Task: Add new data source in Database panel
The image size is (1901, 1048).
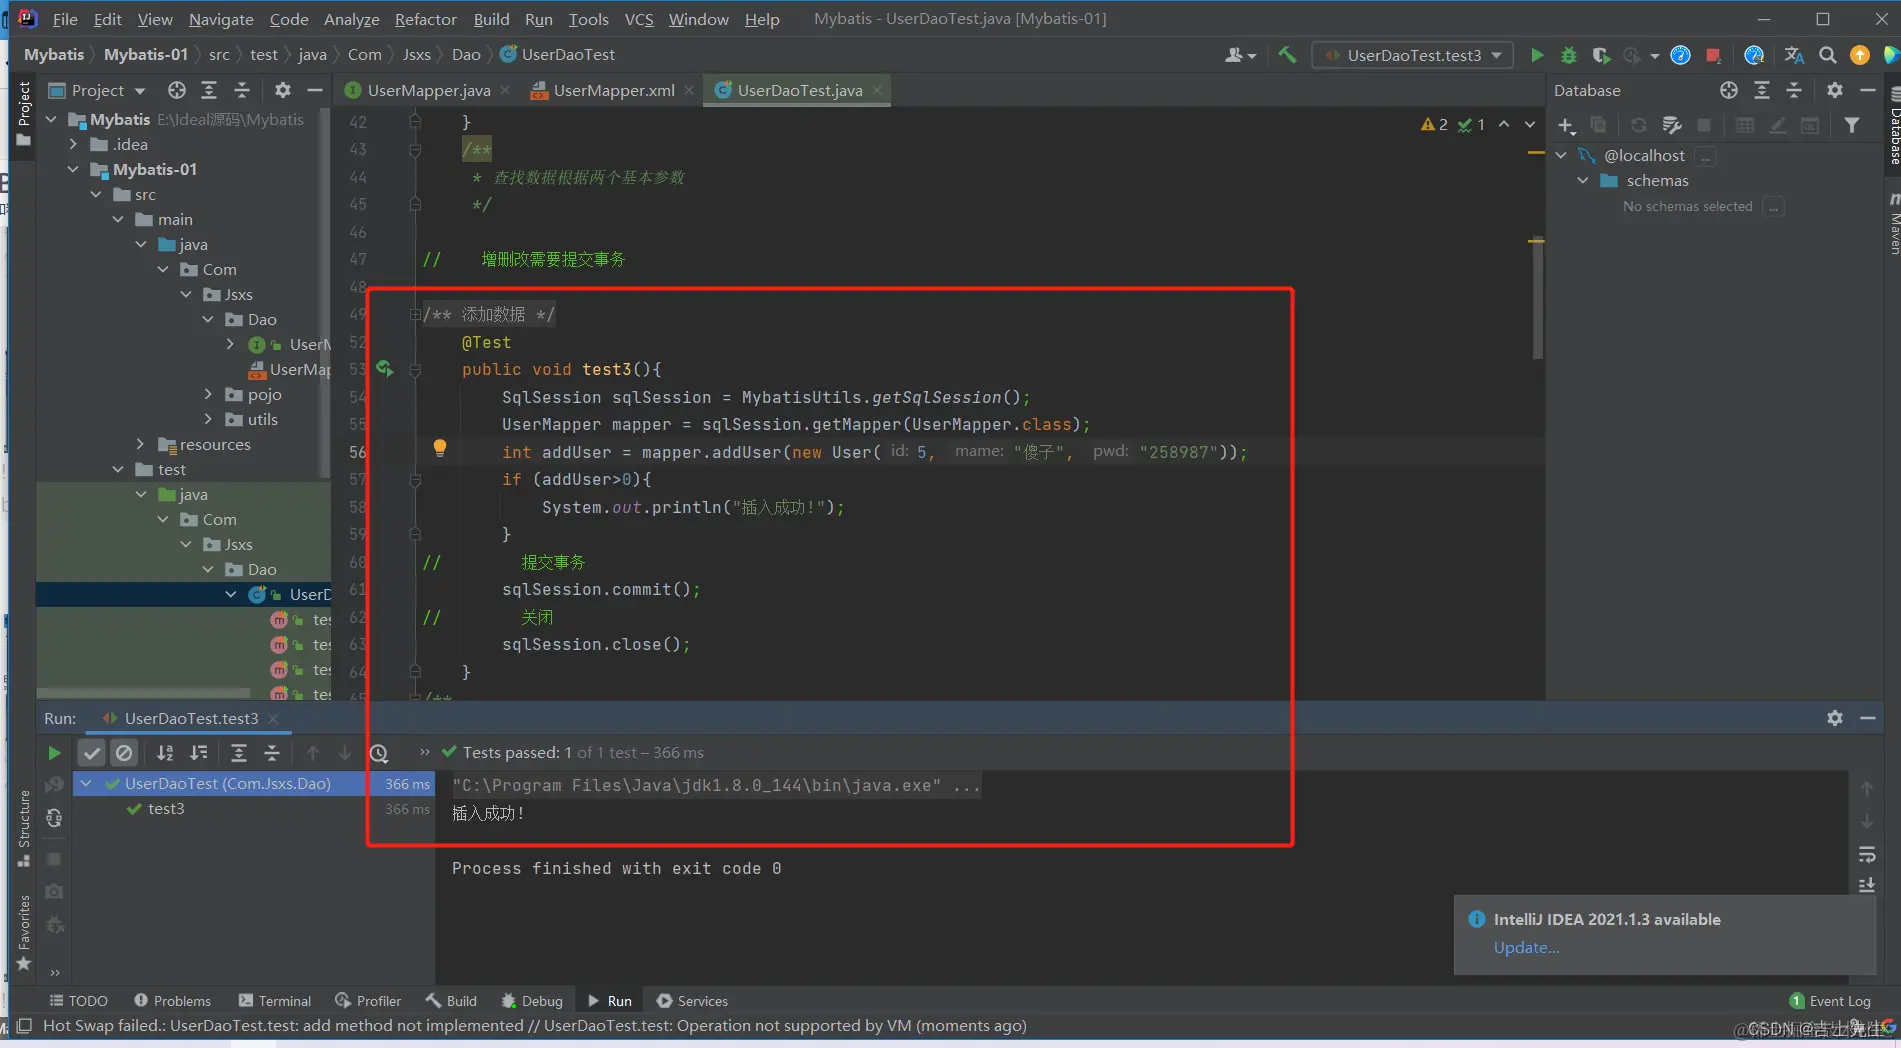Action: [1566, 125]
